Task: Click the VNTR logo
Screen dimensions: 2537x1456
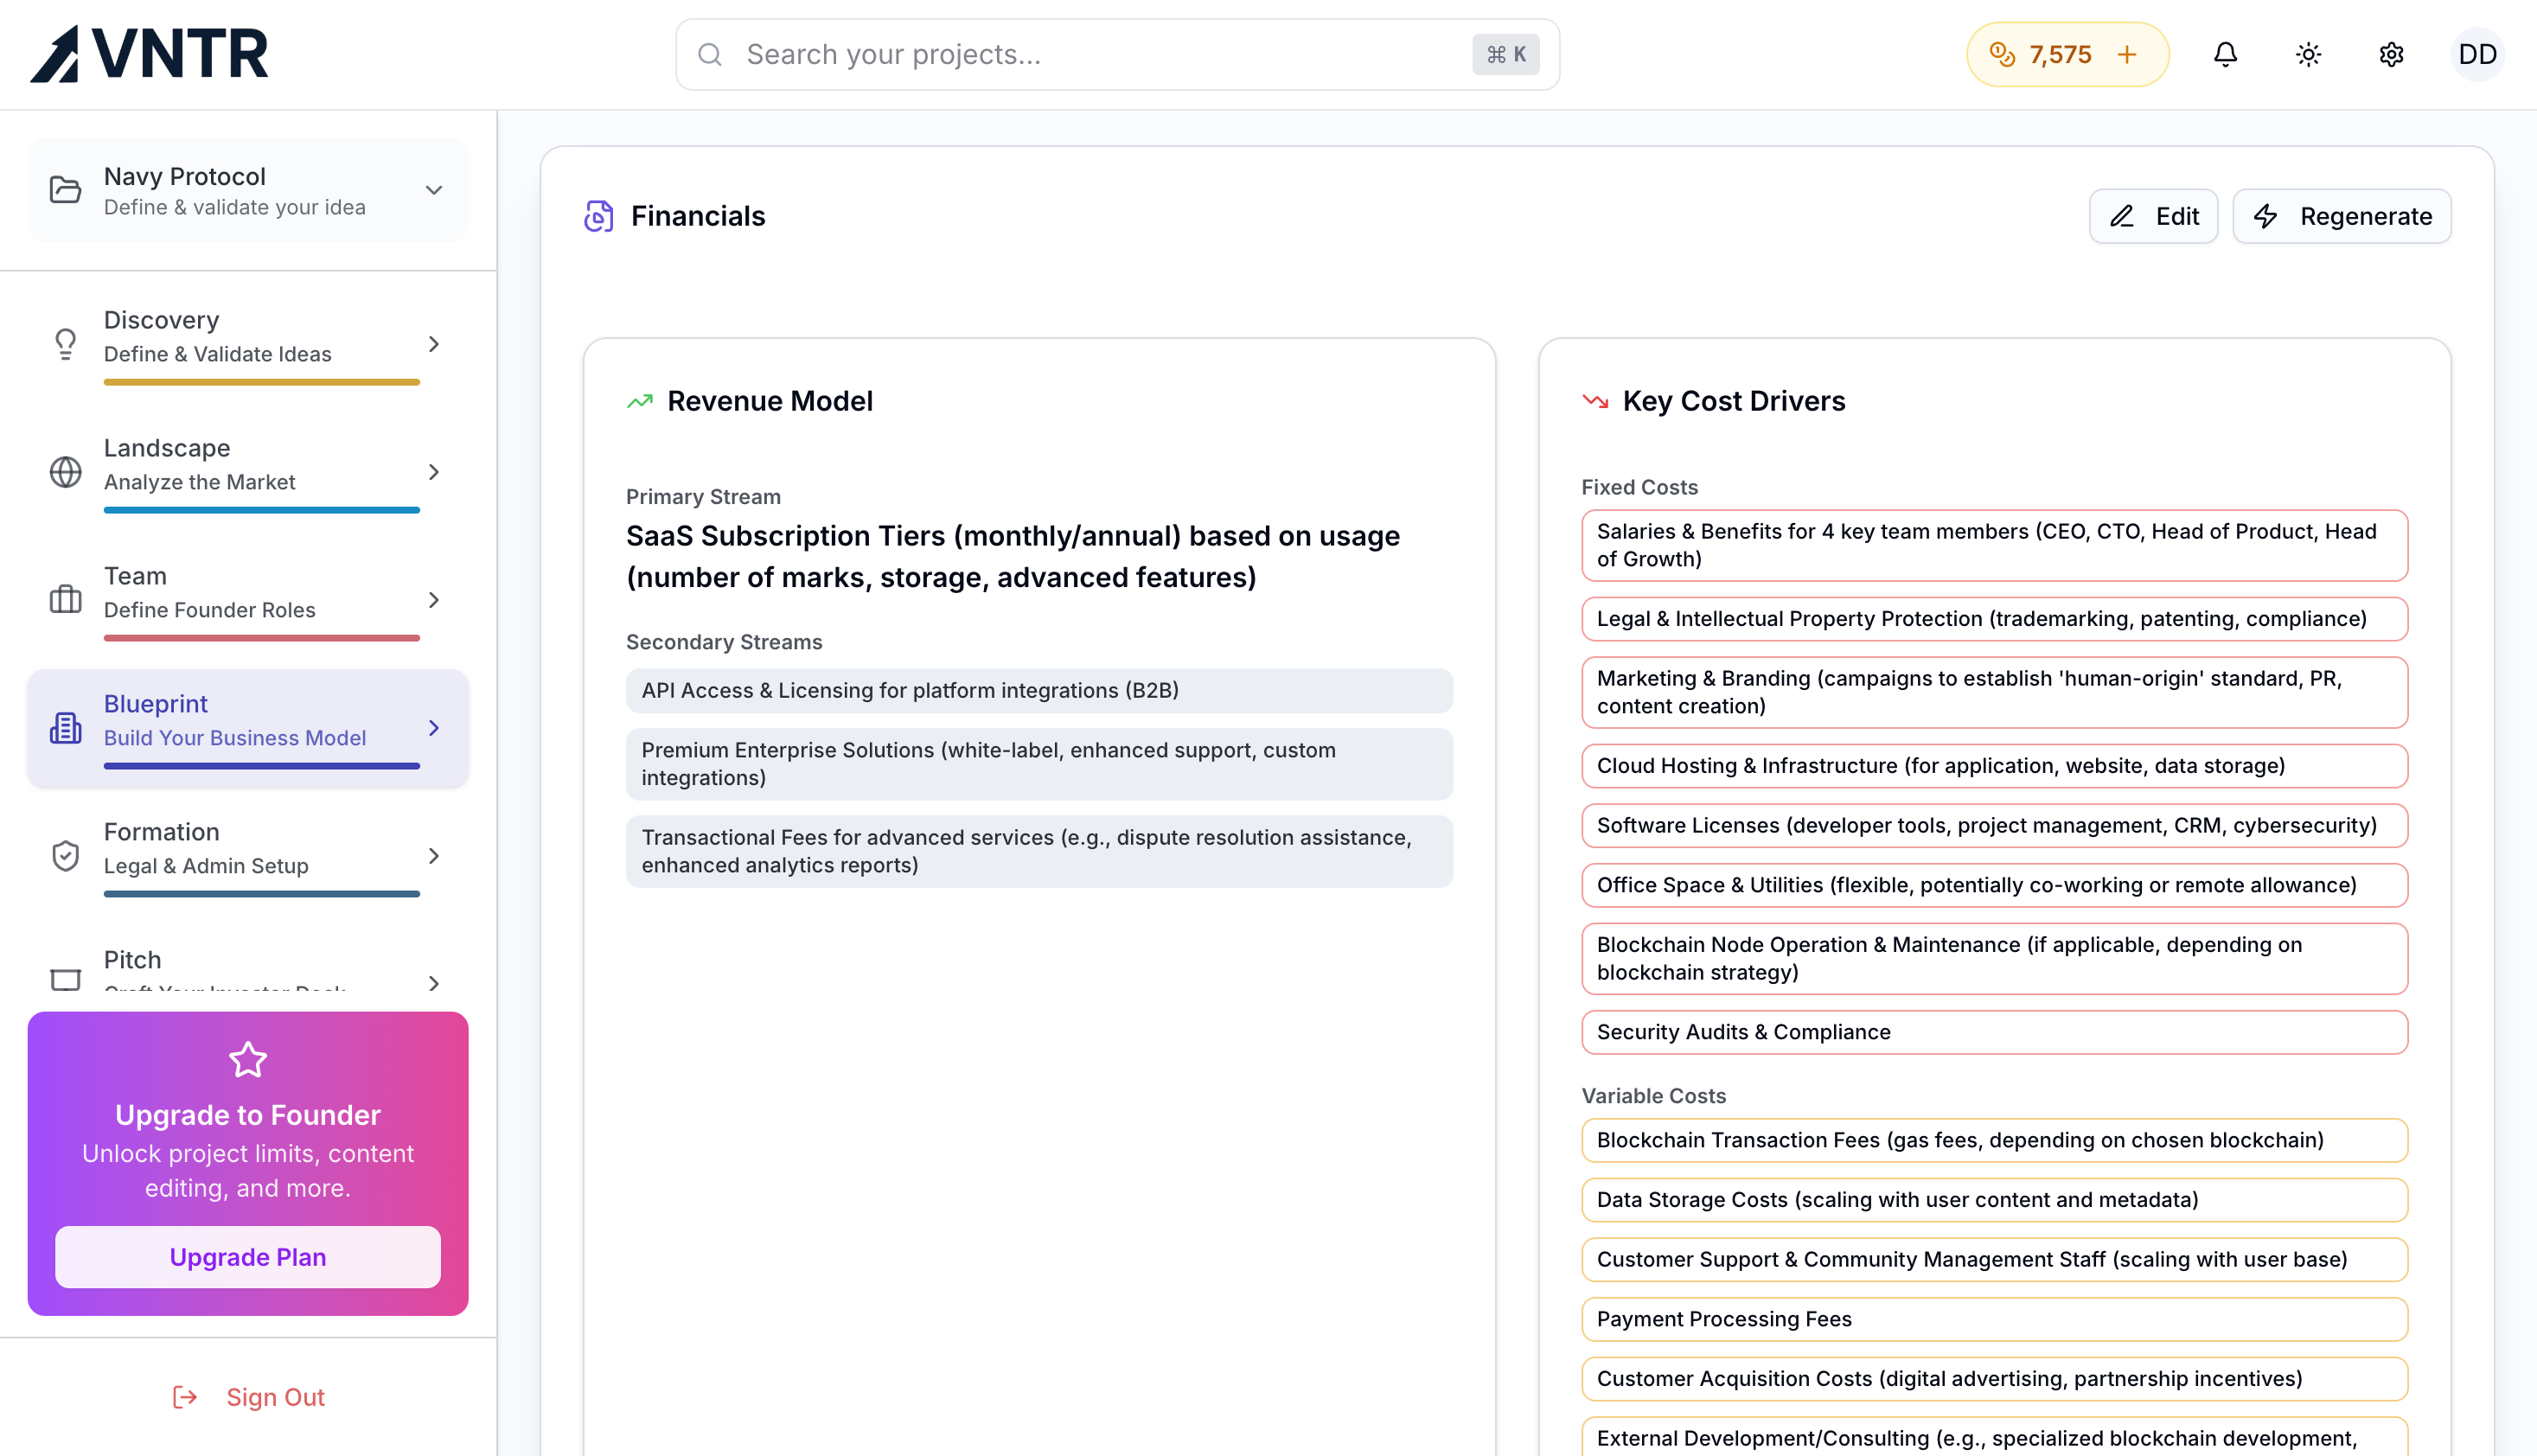Action: [x=150, y=54]
